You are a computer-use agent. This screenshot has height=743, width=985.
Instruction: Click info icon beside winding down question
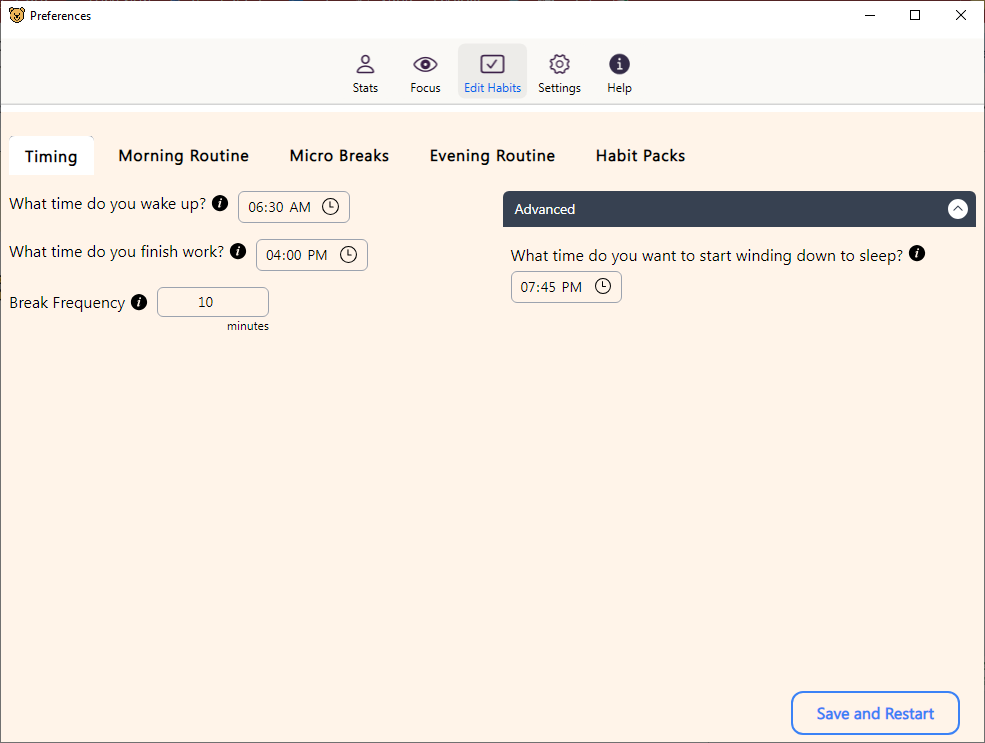tap(917, 254)
